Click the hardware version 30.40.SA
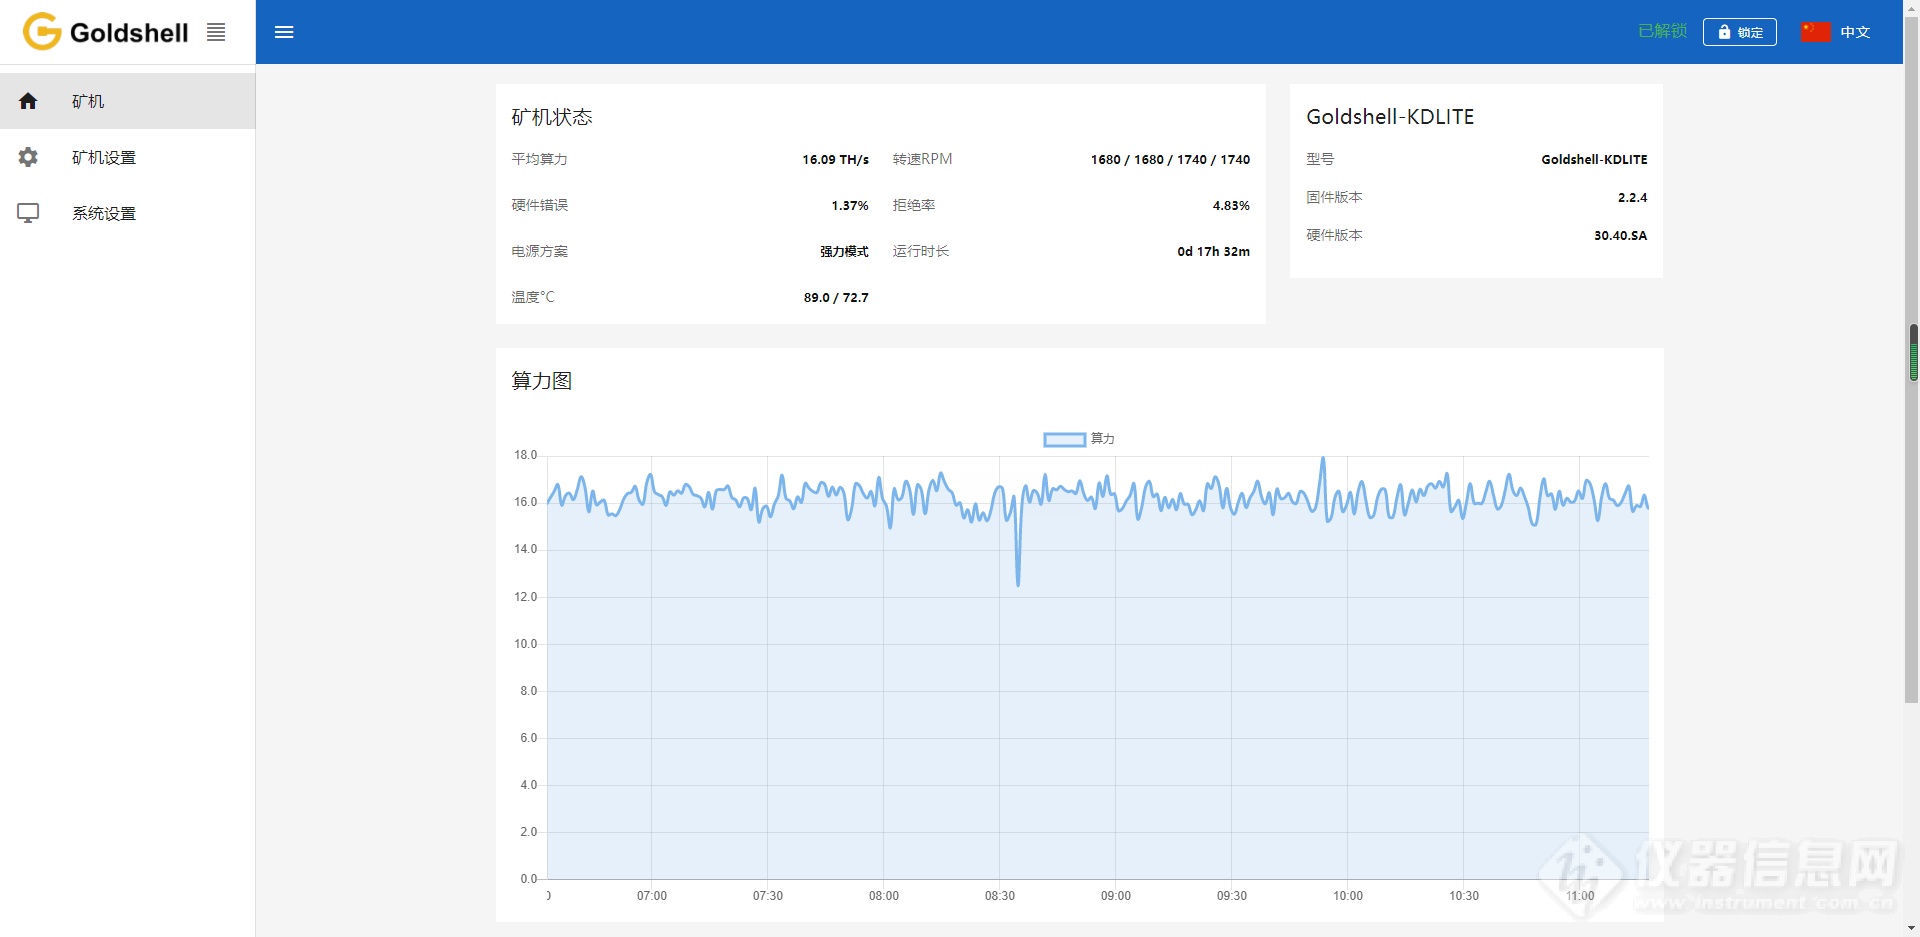1920x937 pixels. tap(1620, 235)
